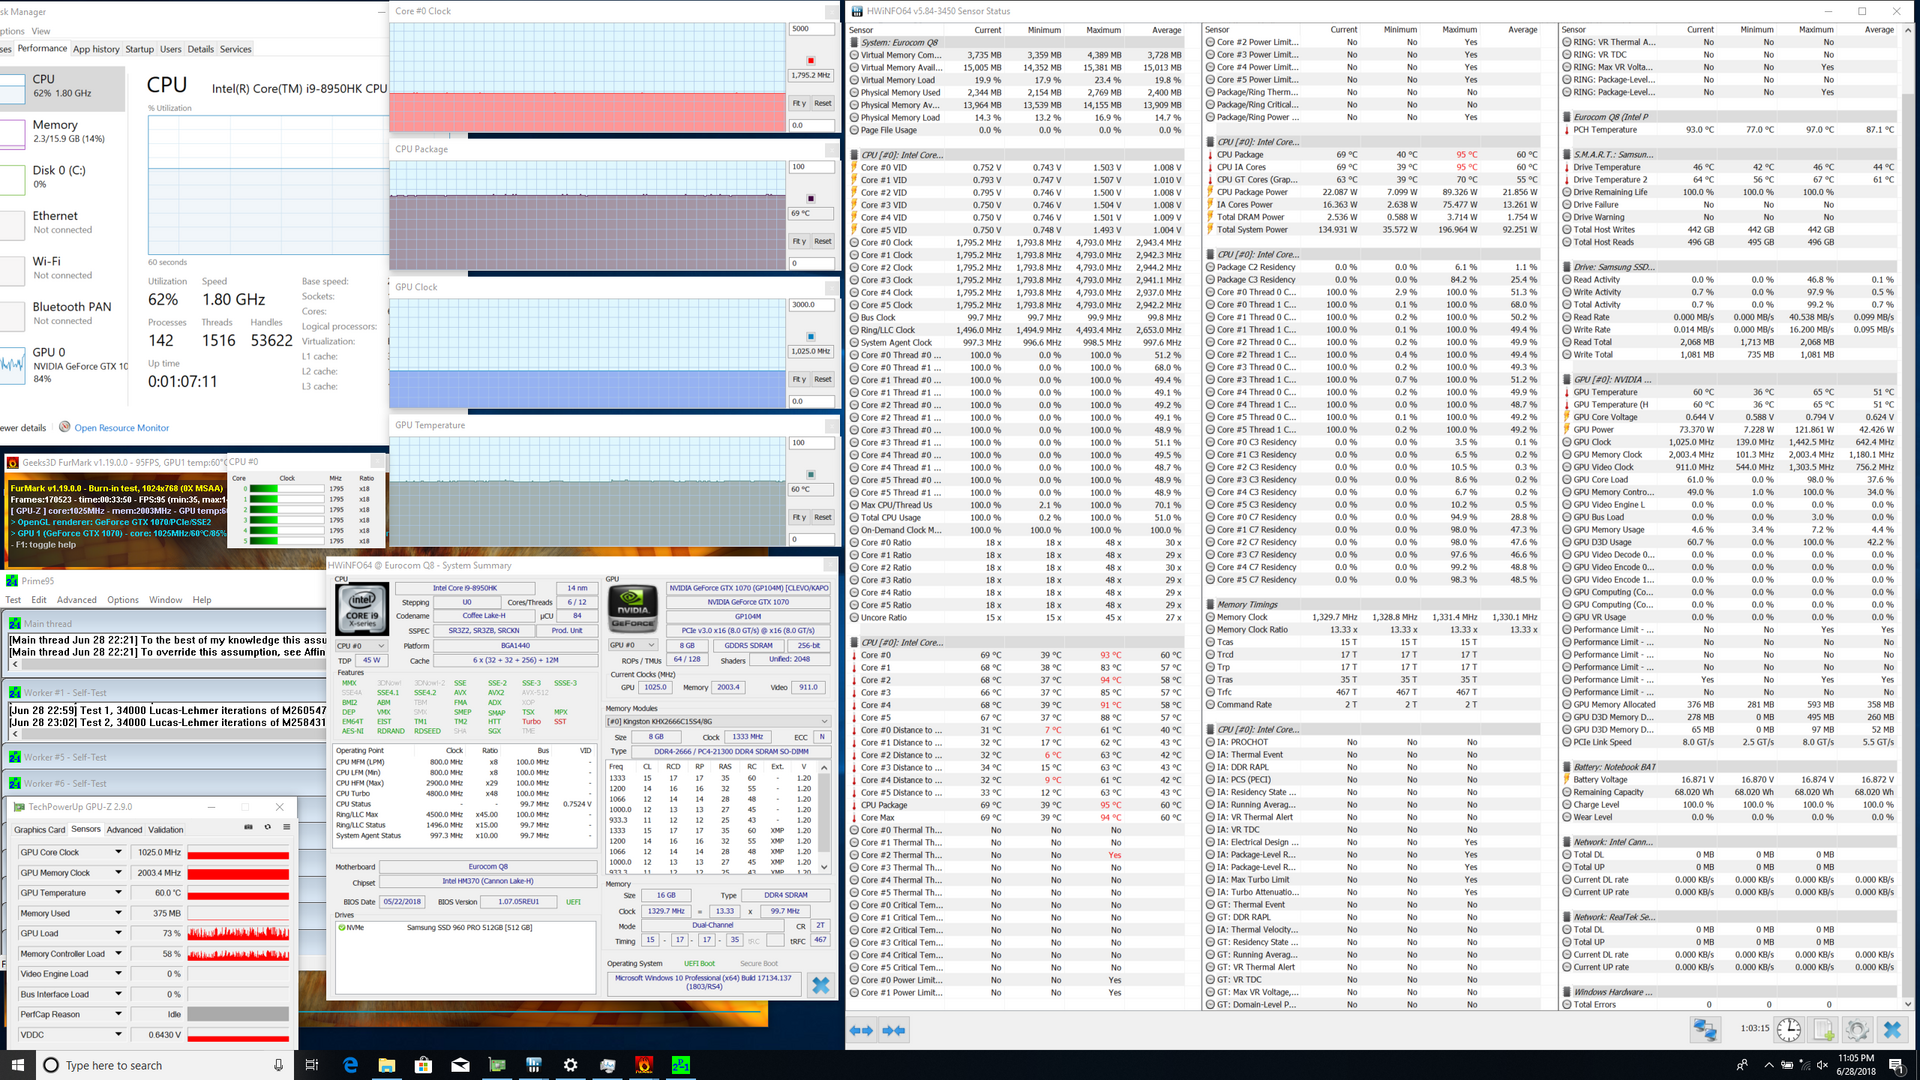Viewport: 1920px width, 1080px height.
Task: Click muted speaker icon in system tray
Action: 1821,1065
